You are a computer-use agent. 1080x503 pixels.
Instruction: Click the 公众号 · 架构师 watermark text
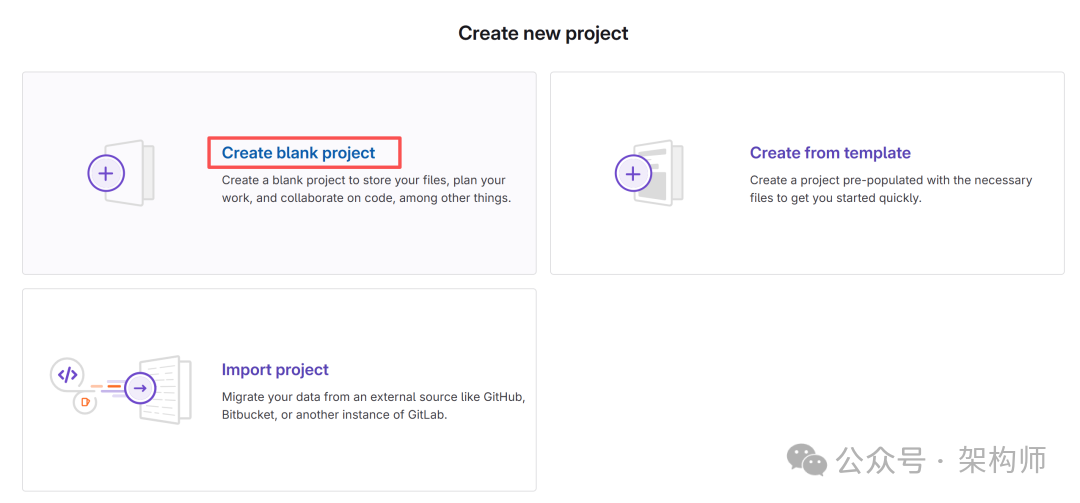[x=941, y=460]
